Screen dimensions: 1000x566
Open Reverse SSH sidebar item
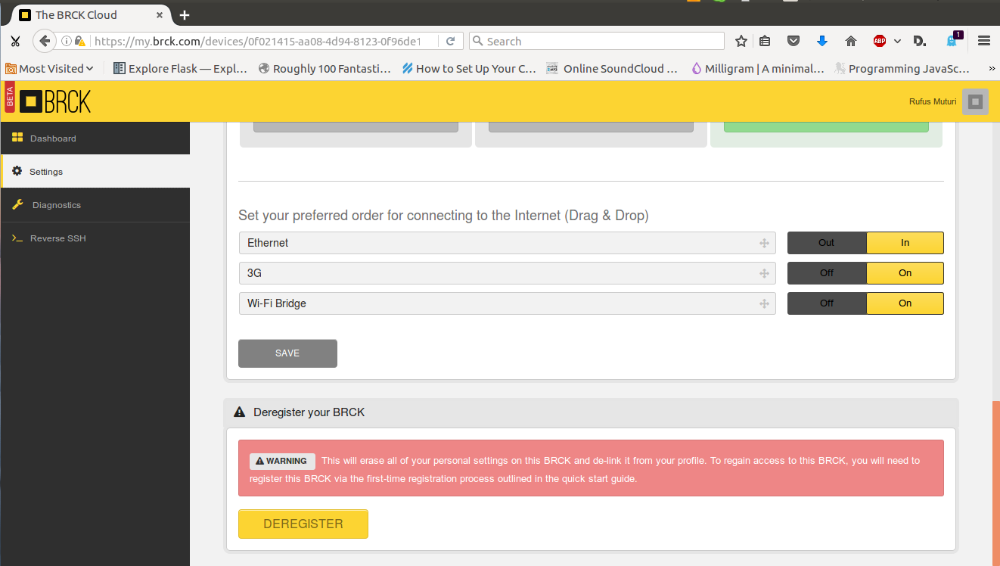pyautogui.click(x=96, y=238)
